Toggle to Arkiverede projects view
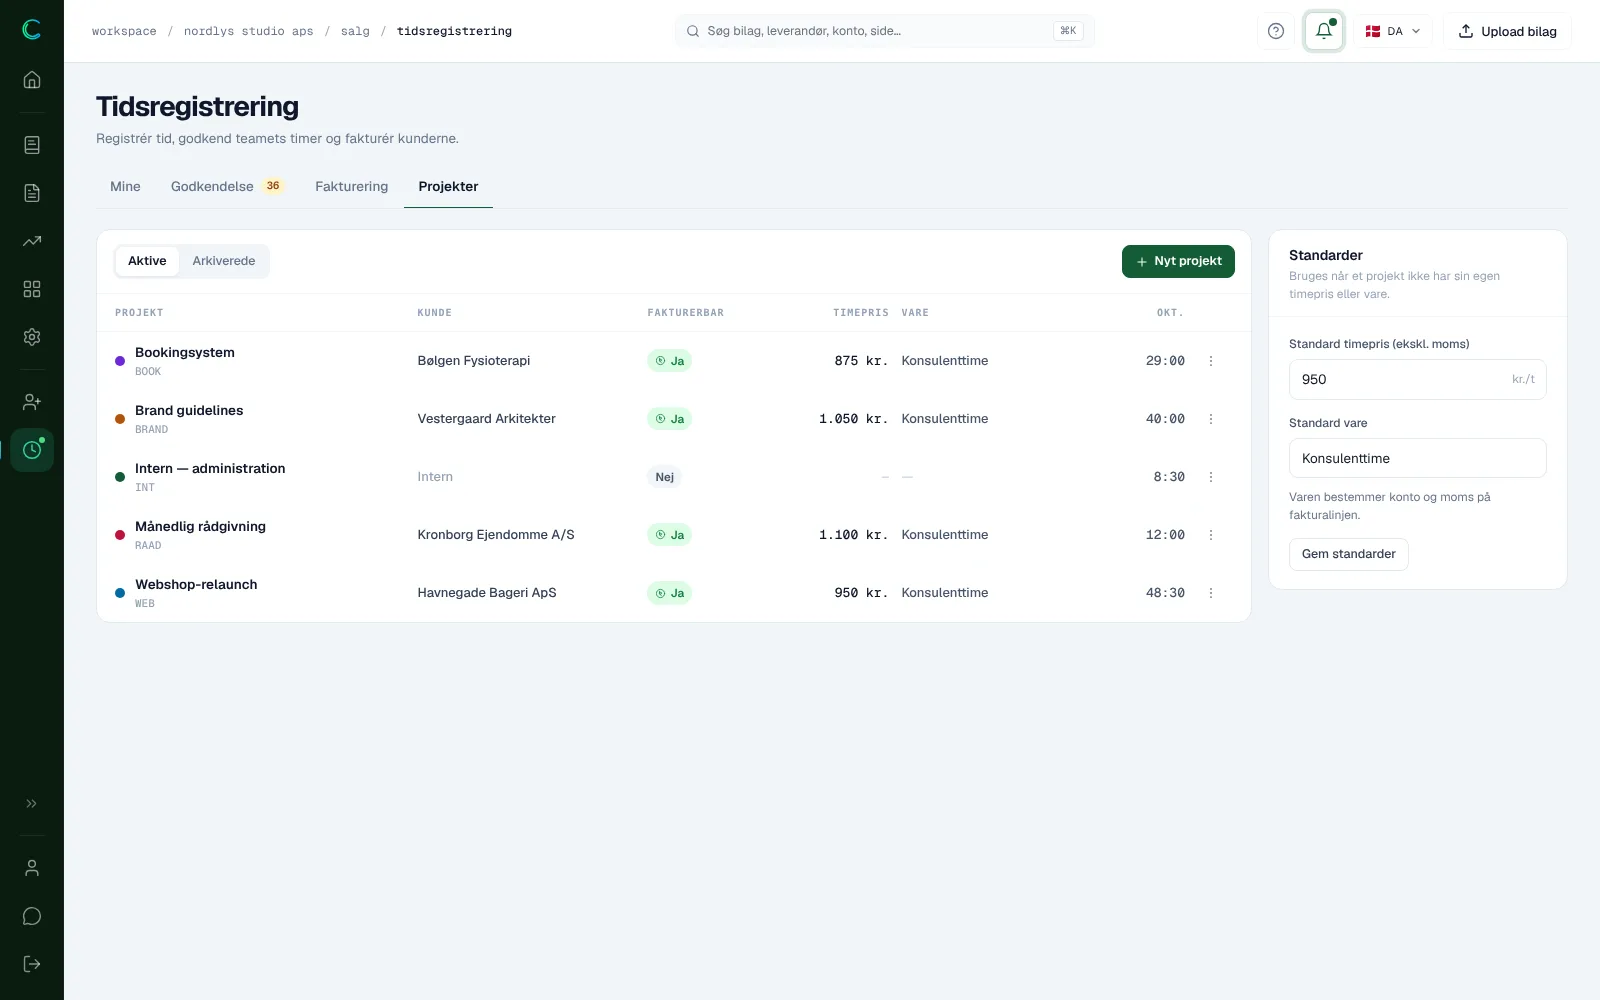Image resolution: width=1600 pixels, height=1000 pixels. [x=224, y=261]
